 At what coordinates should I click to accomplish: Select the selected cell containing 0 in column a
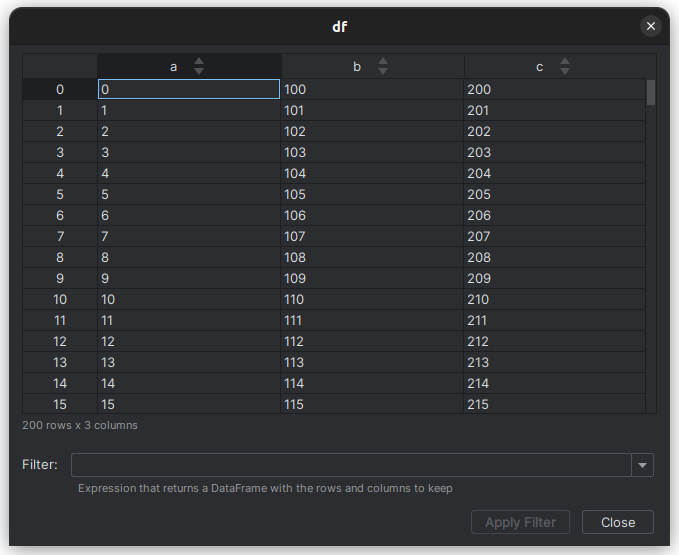(x=189, y=89)
